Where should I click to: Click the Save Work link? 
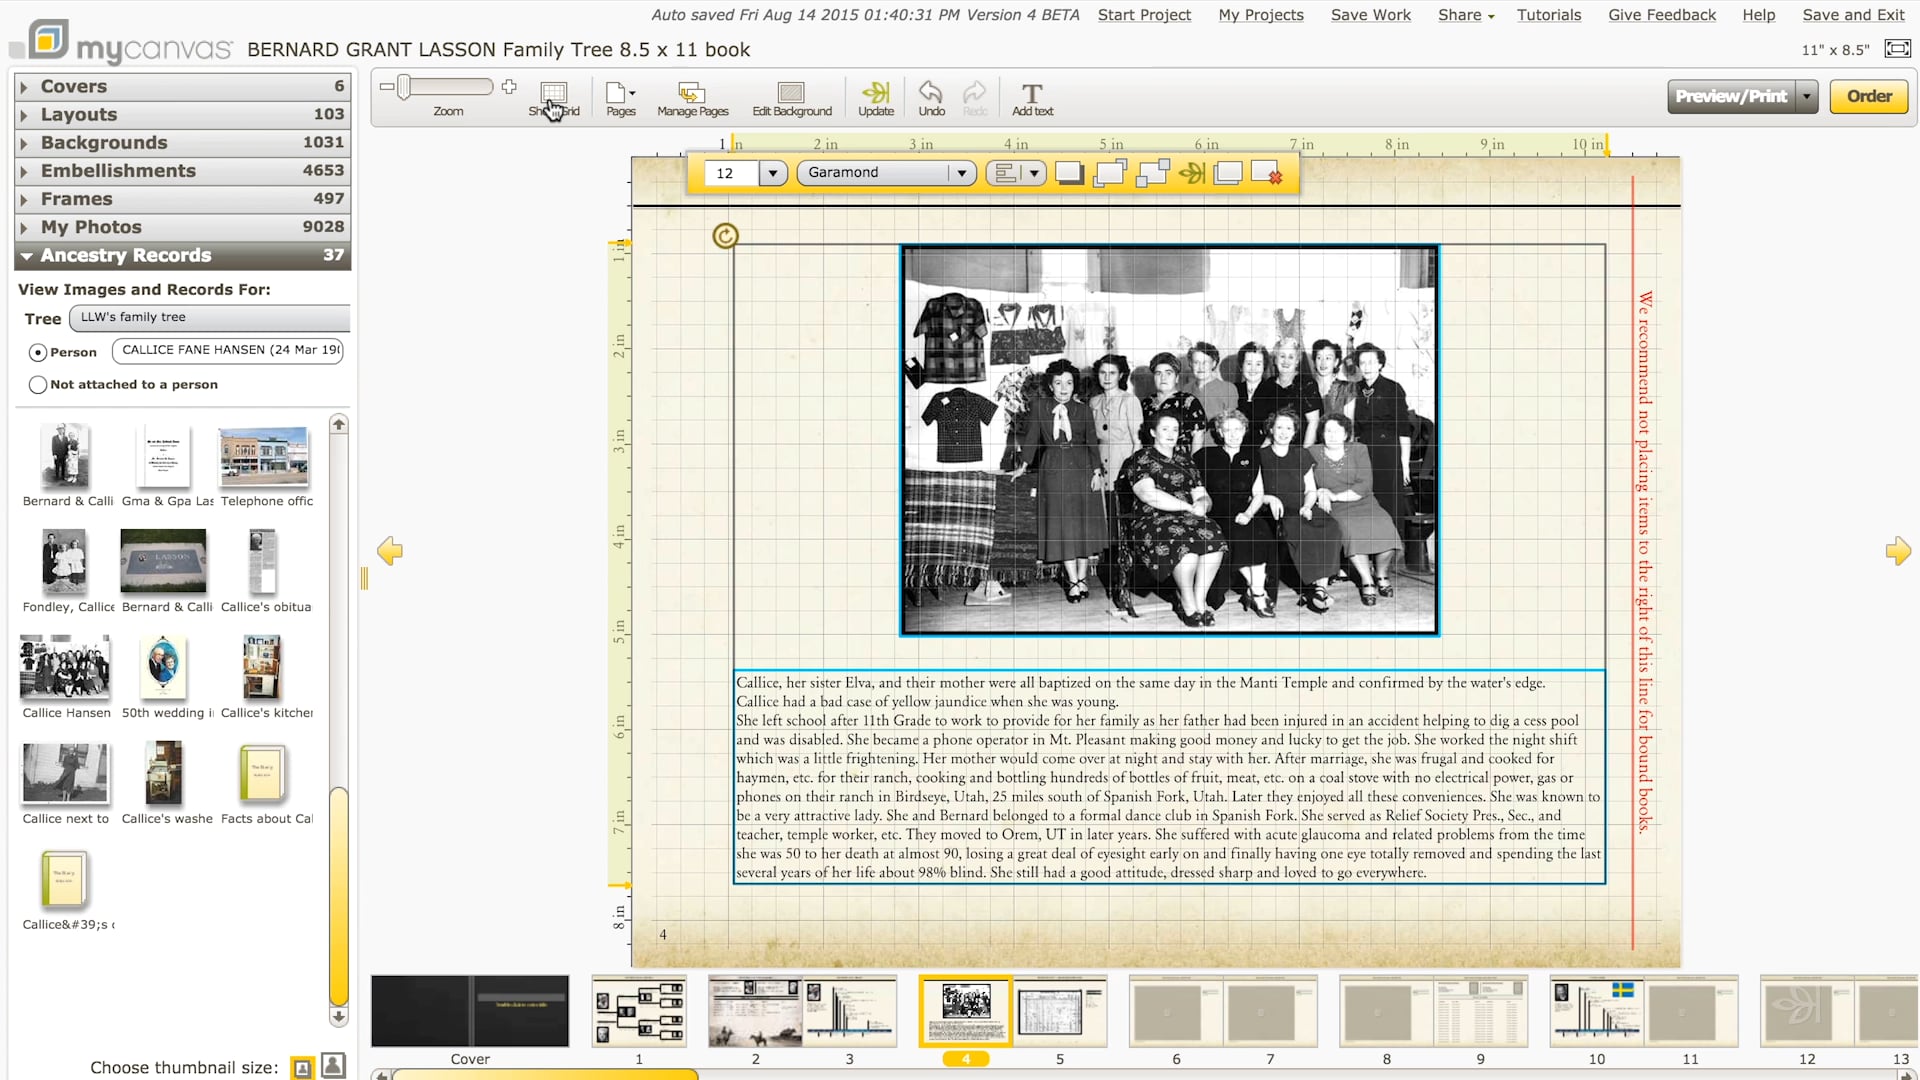(1370, 14)
